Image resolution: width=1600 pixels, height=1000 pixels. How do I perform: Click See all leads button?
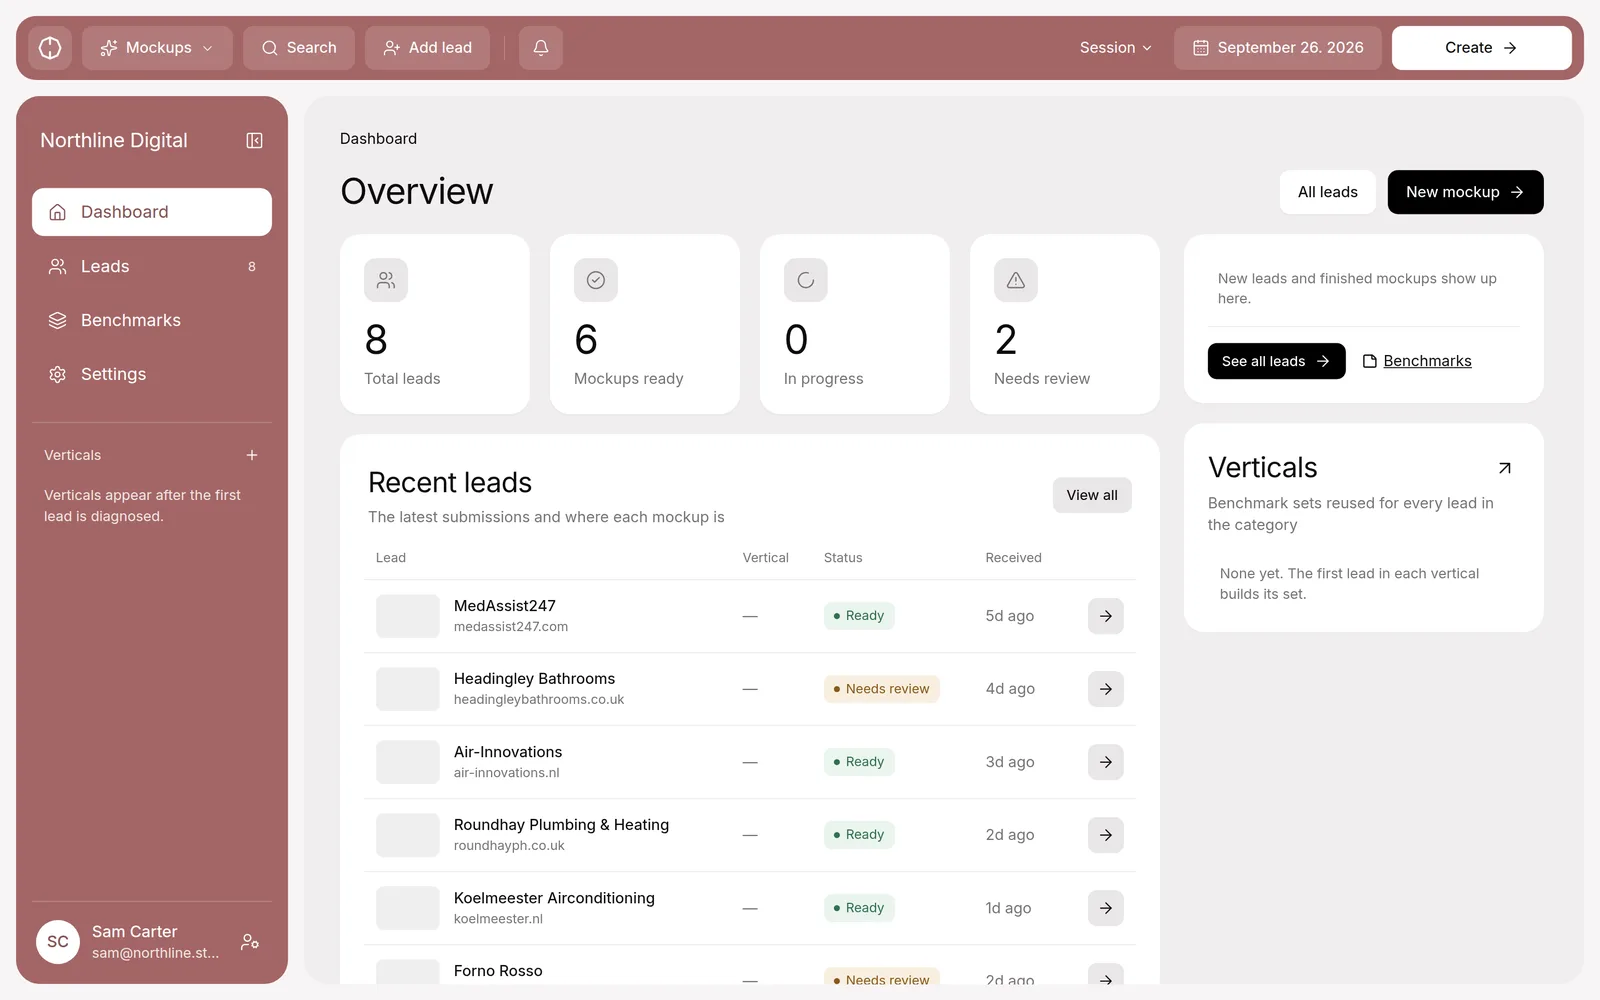click(1277, 361)
